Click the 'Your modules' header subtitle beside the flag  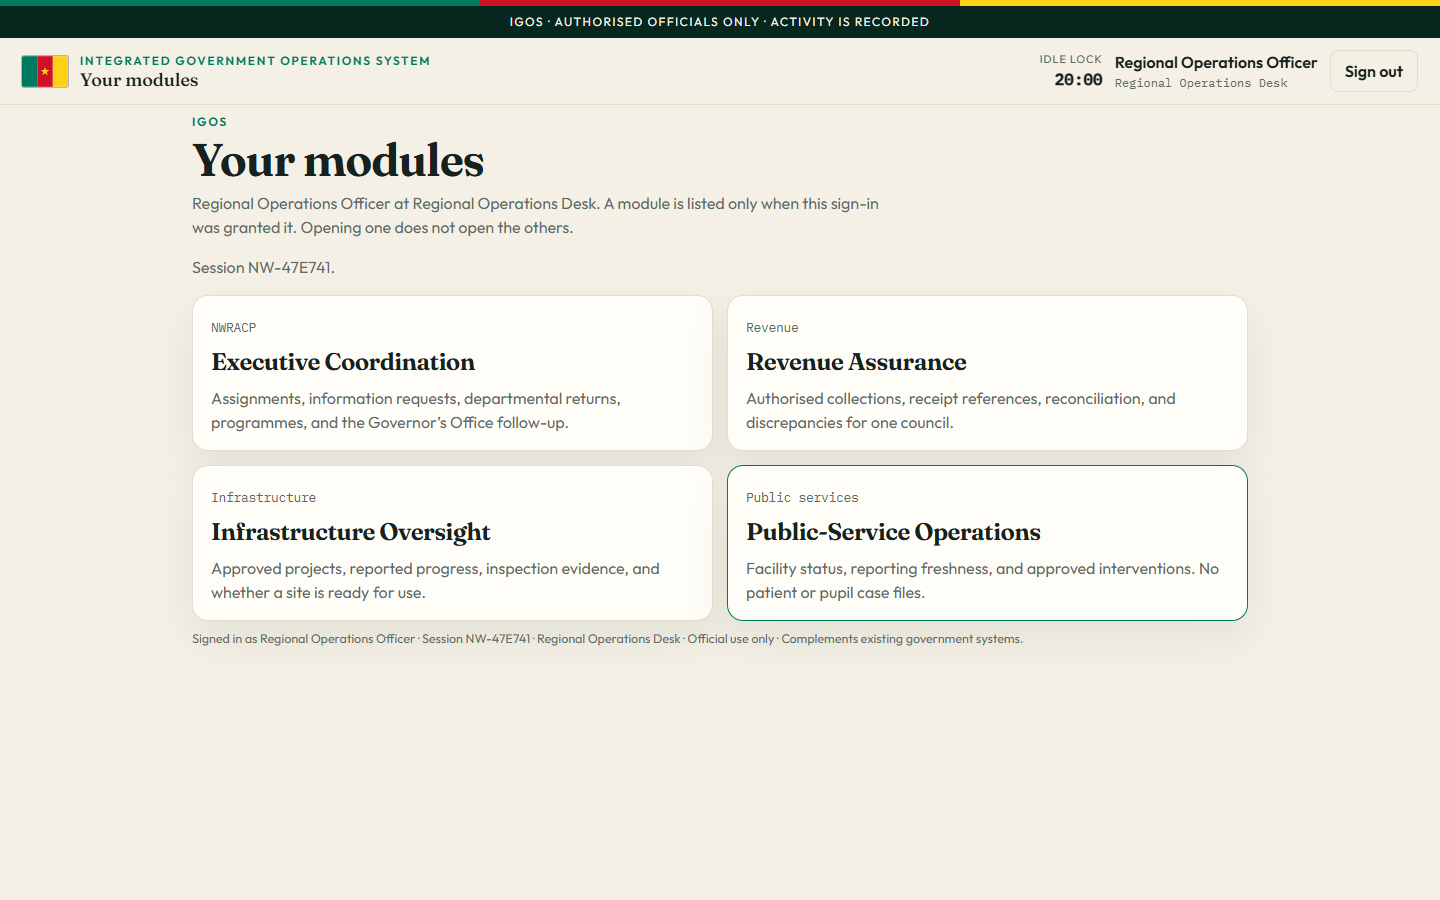click(139, 80)
